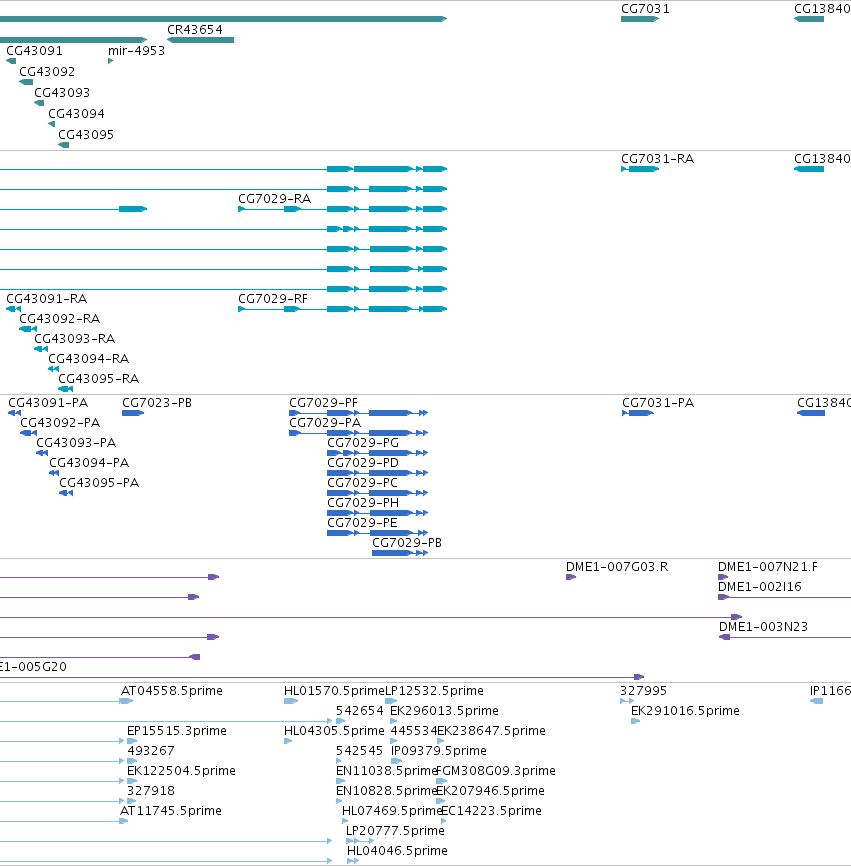The height and width of the screenshot is (866, 851).
Task: Select the CG7029-PH CDS label
Action: click(x=363, y=503)
